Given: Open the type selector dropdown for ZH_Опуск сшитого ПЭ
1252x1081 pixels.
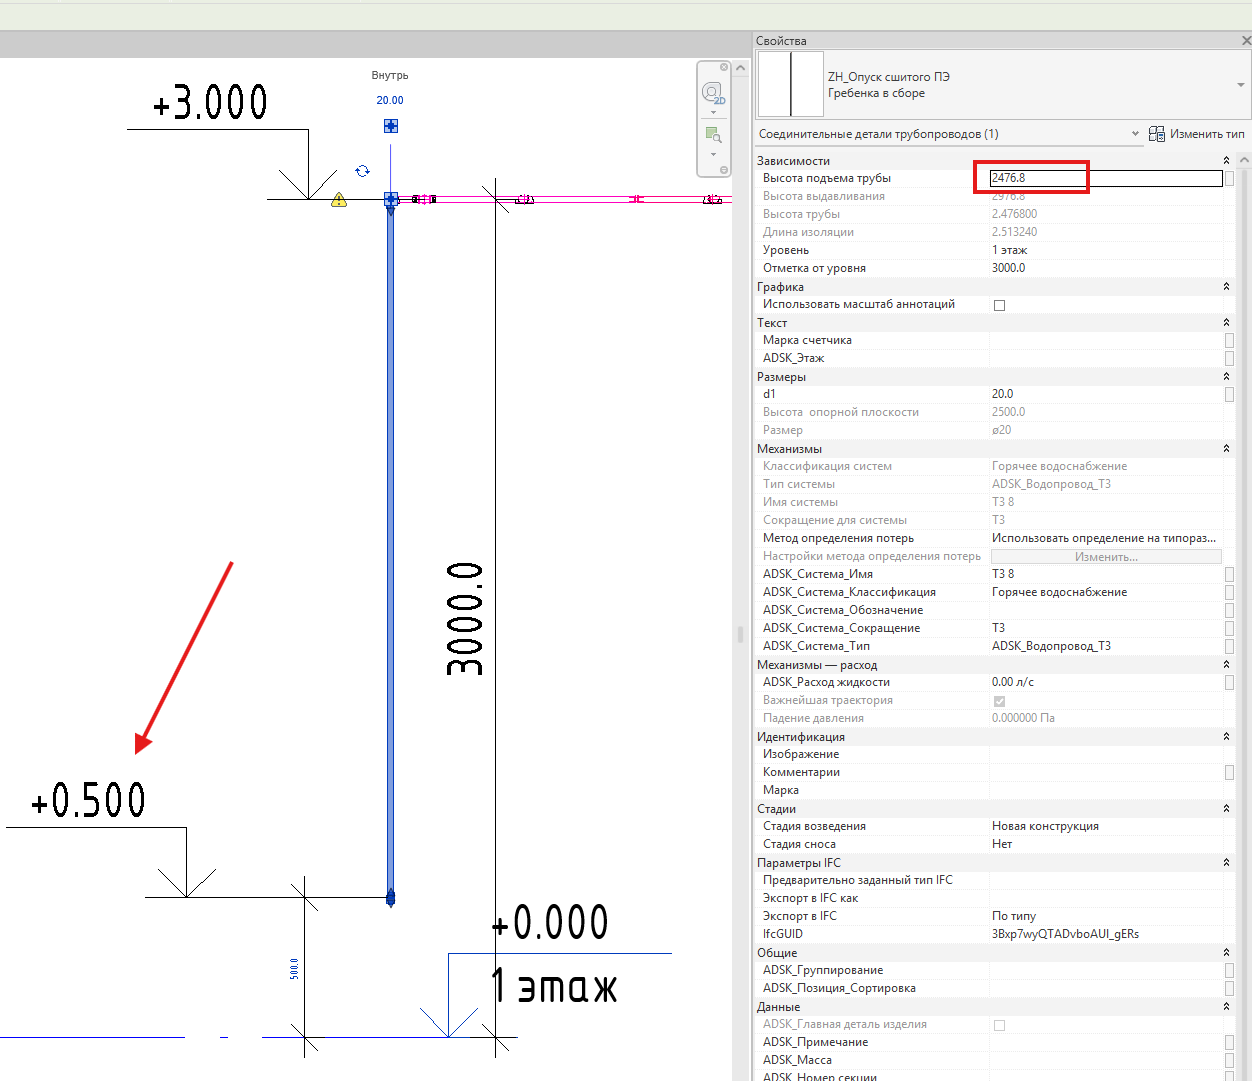Looking at the screenshot, I should coord(1241,85).
